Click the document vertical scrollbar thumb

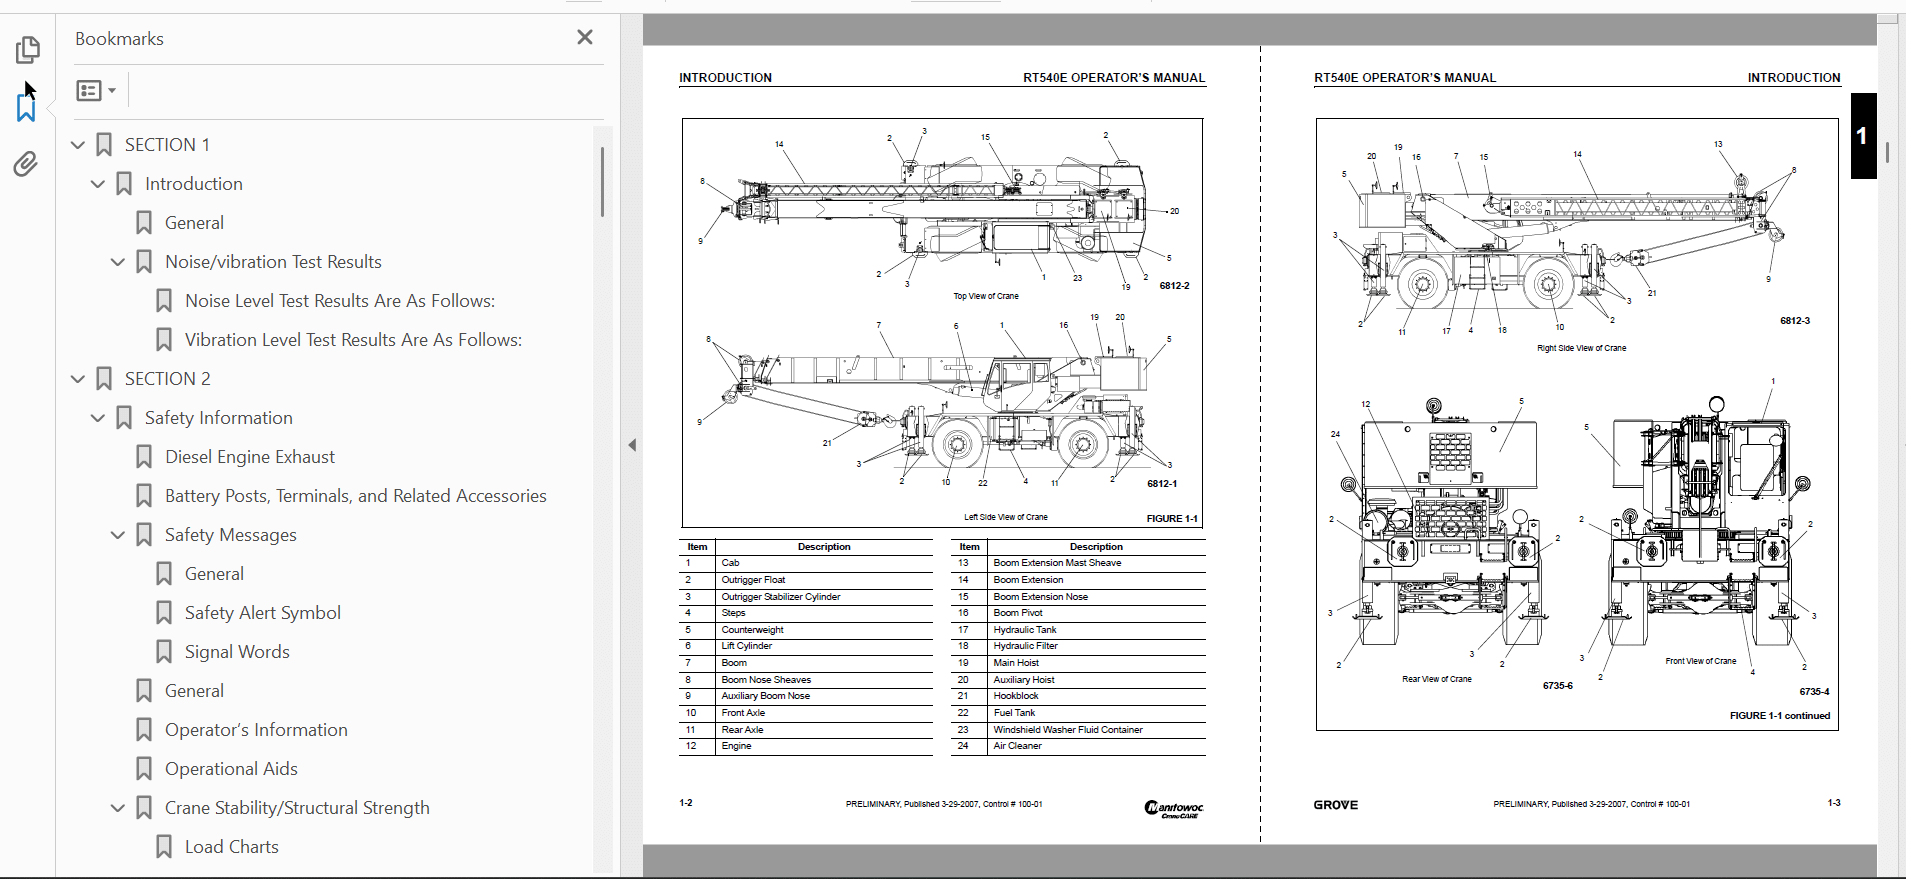coord(1887,152)
